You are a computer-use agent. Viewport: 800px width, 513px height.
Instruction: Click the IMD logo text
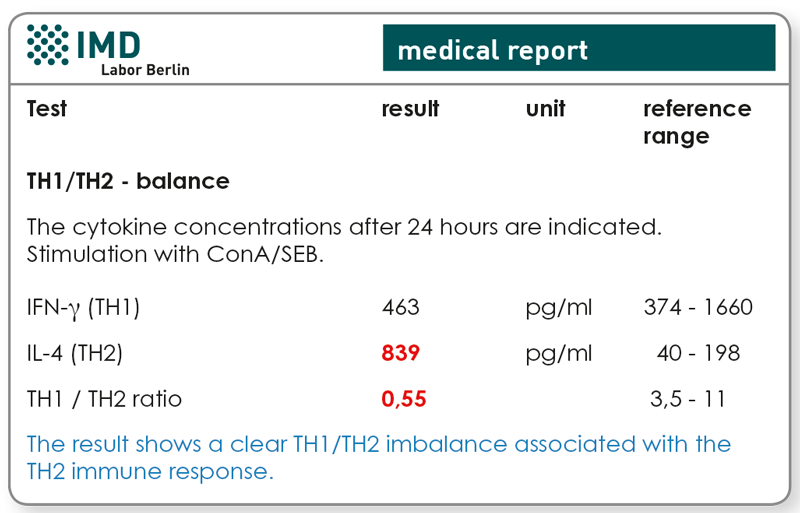[x=109, y=45]
